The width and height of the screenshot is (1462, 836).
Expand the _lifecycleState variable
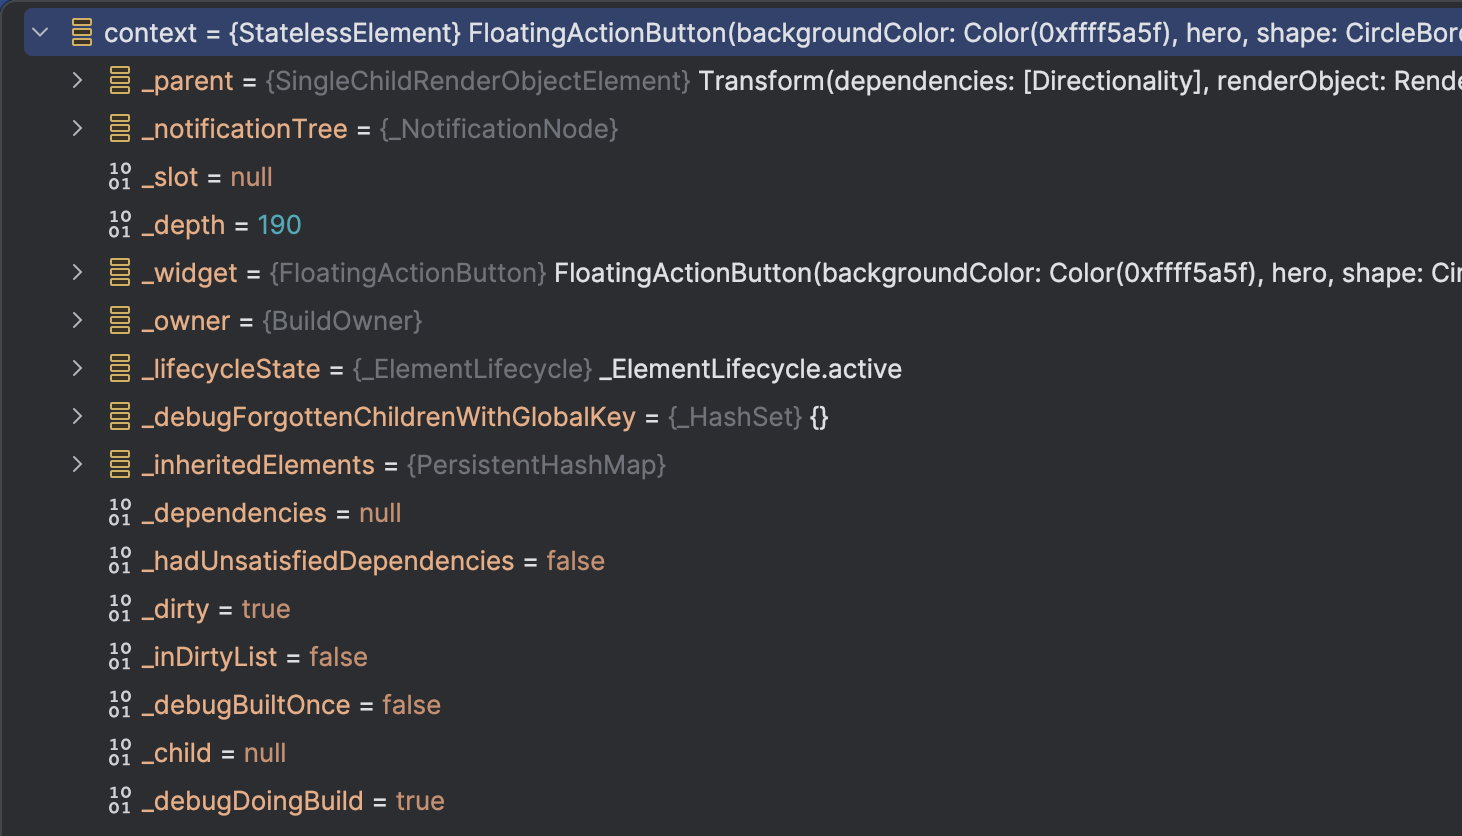tap(78, 368)
